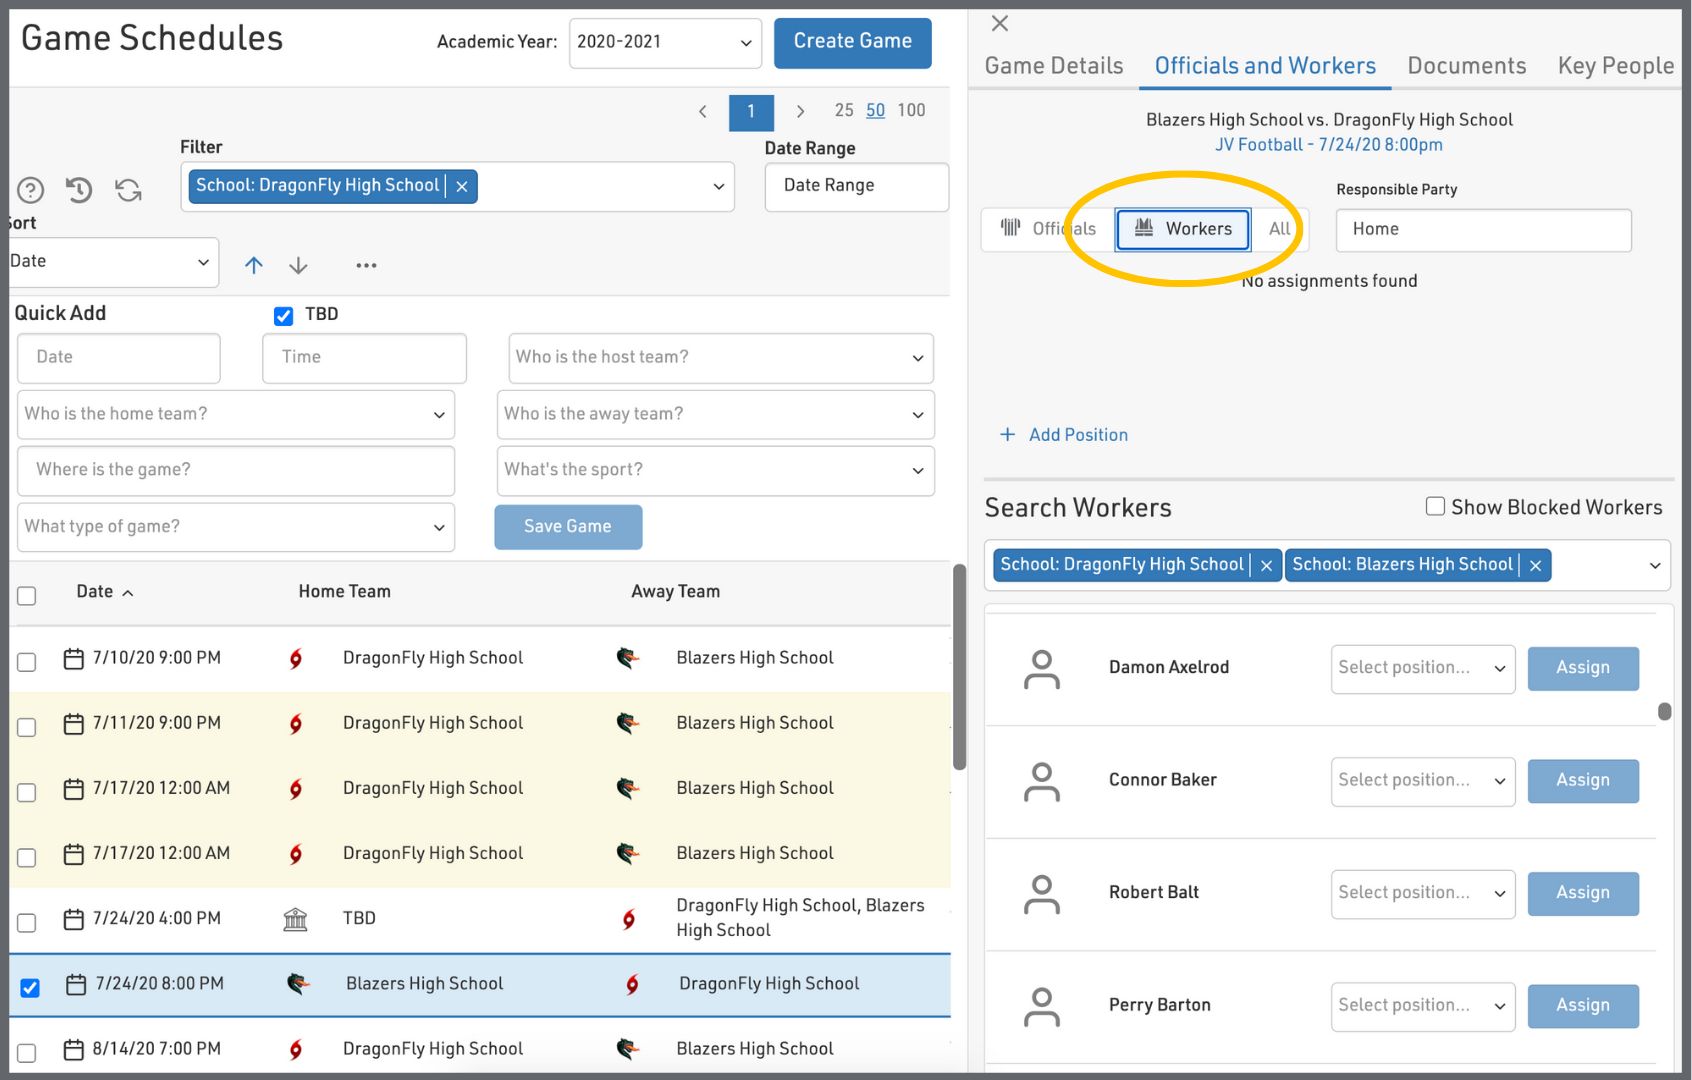The width and height of the screenshot is (1692, 1080).
Task: Sort ascending with the up arrow
Action: click(254, 265)
